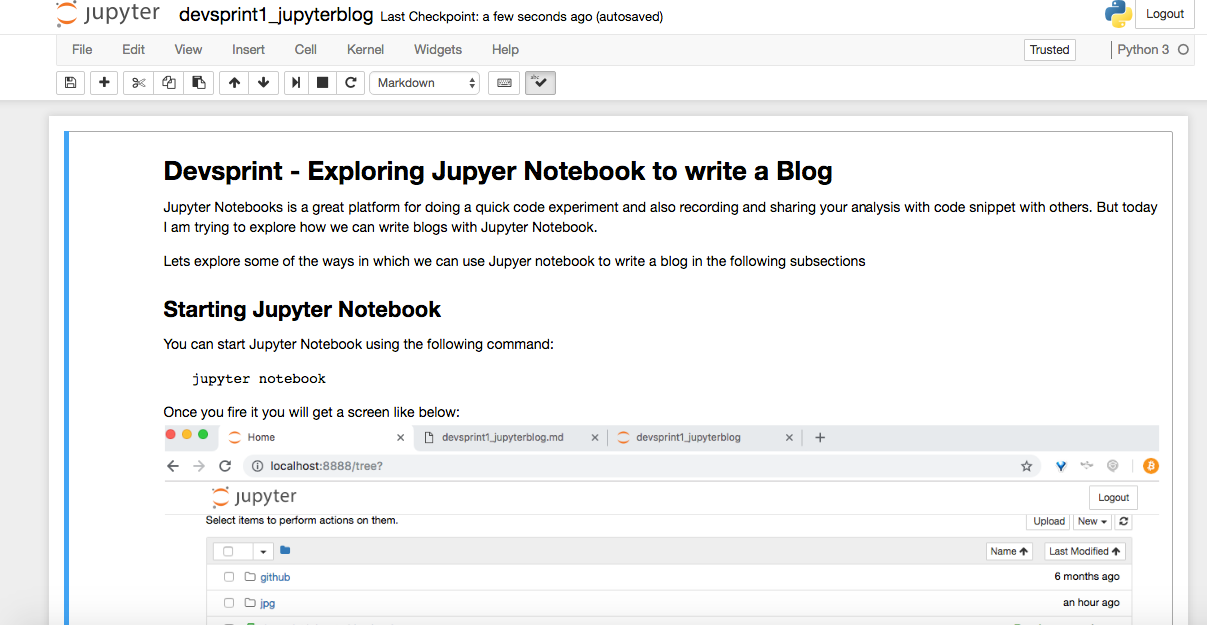The height and width of the screenshot is (625, 1207).
Task: Click the Upload button in embedded file list
Action: coord(1049,521)
